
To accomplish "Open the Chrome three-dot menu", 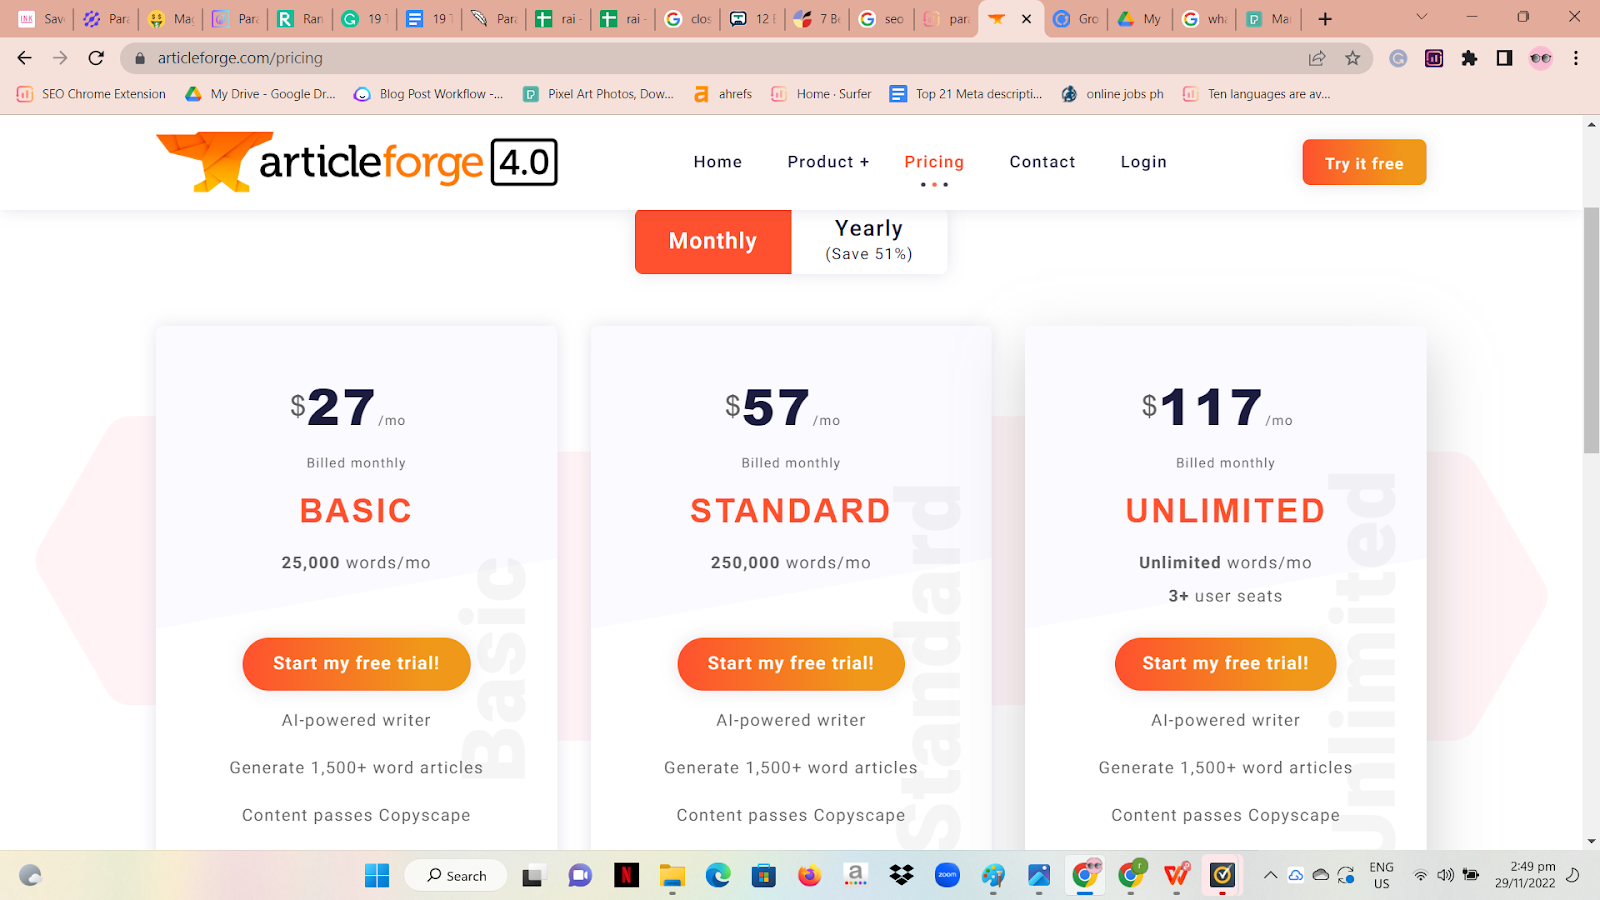I will 1576,58.
